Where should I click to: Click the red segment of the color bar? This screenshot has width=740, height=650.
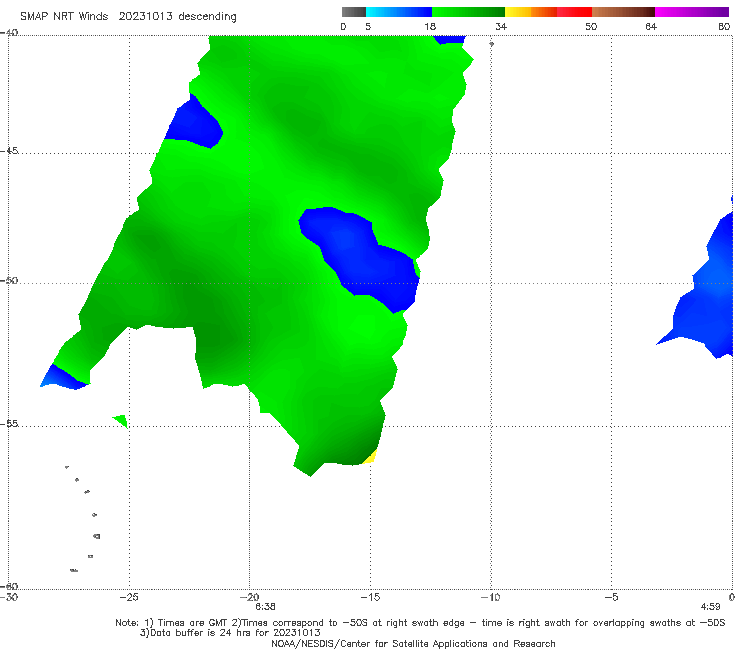tap(574, 12)
